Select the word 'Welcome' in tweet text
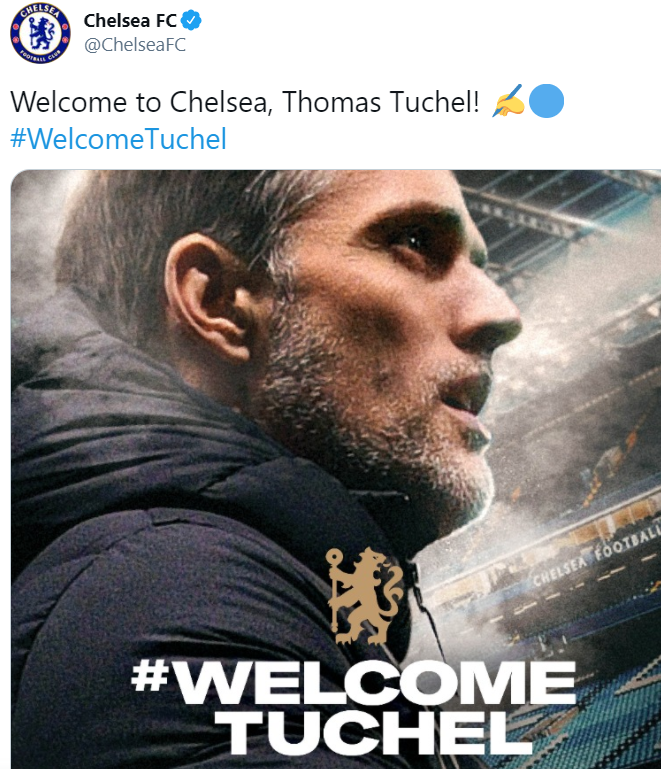This screenshot has height=769, width=661. tap(69, 102)
